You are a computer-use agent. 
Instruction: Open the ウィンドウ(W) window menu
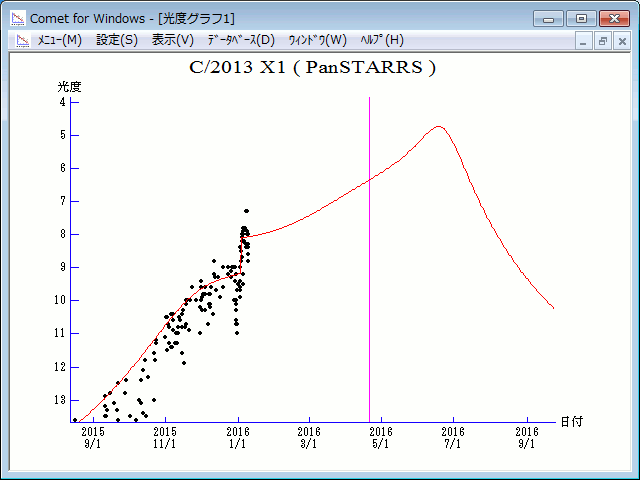(318, 40)
